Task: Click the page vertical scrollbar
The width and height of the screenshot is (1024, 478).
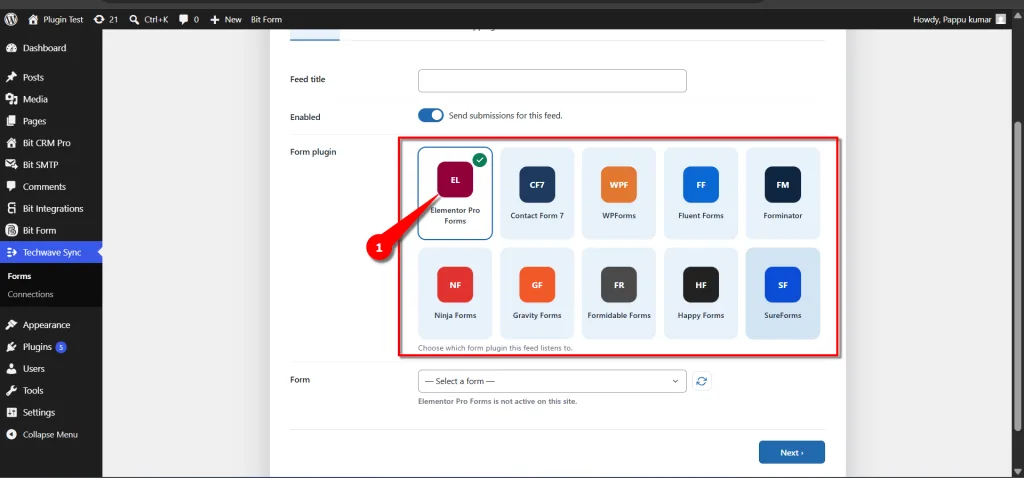Action: [1019, 277]
